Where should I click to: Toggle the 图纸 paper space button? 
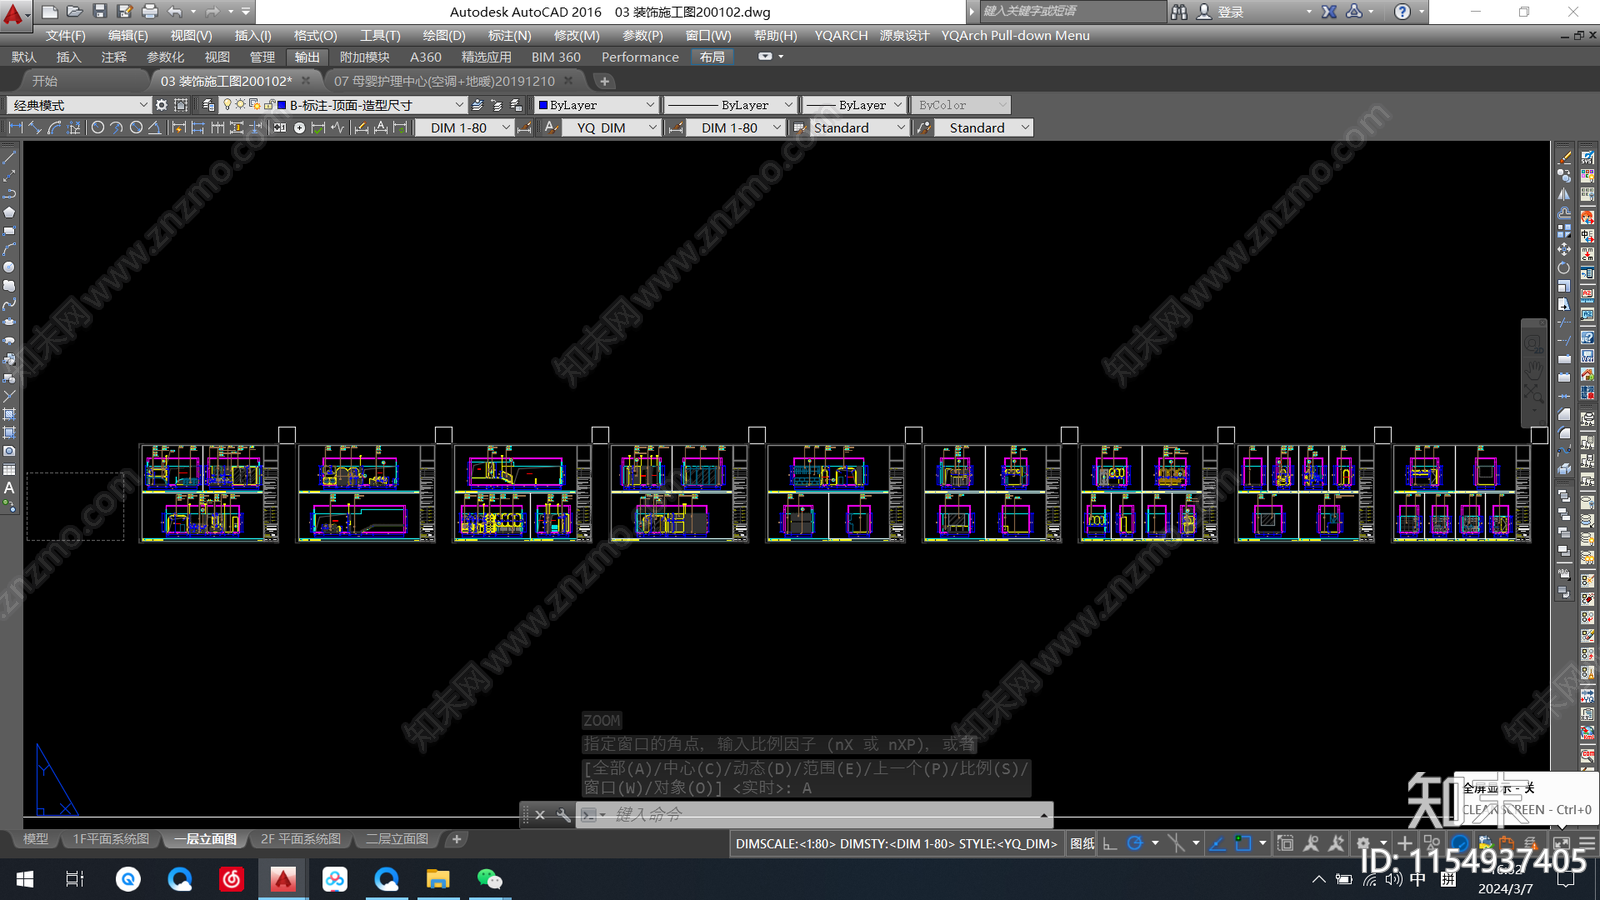1082,844
